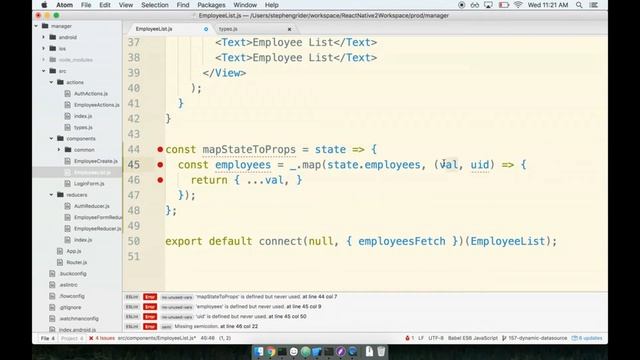
Task: Click lint error dot on line 46
Action: click(x=160, y=180)
